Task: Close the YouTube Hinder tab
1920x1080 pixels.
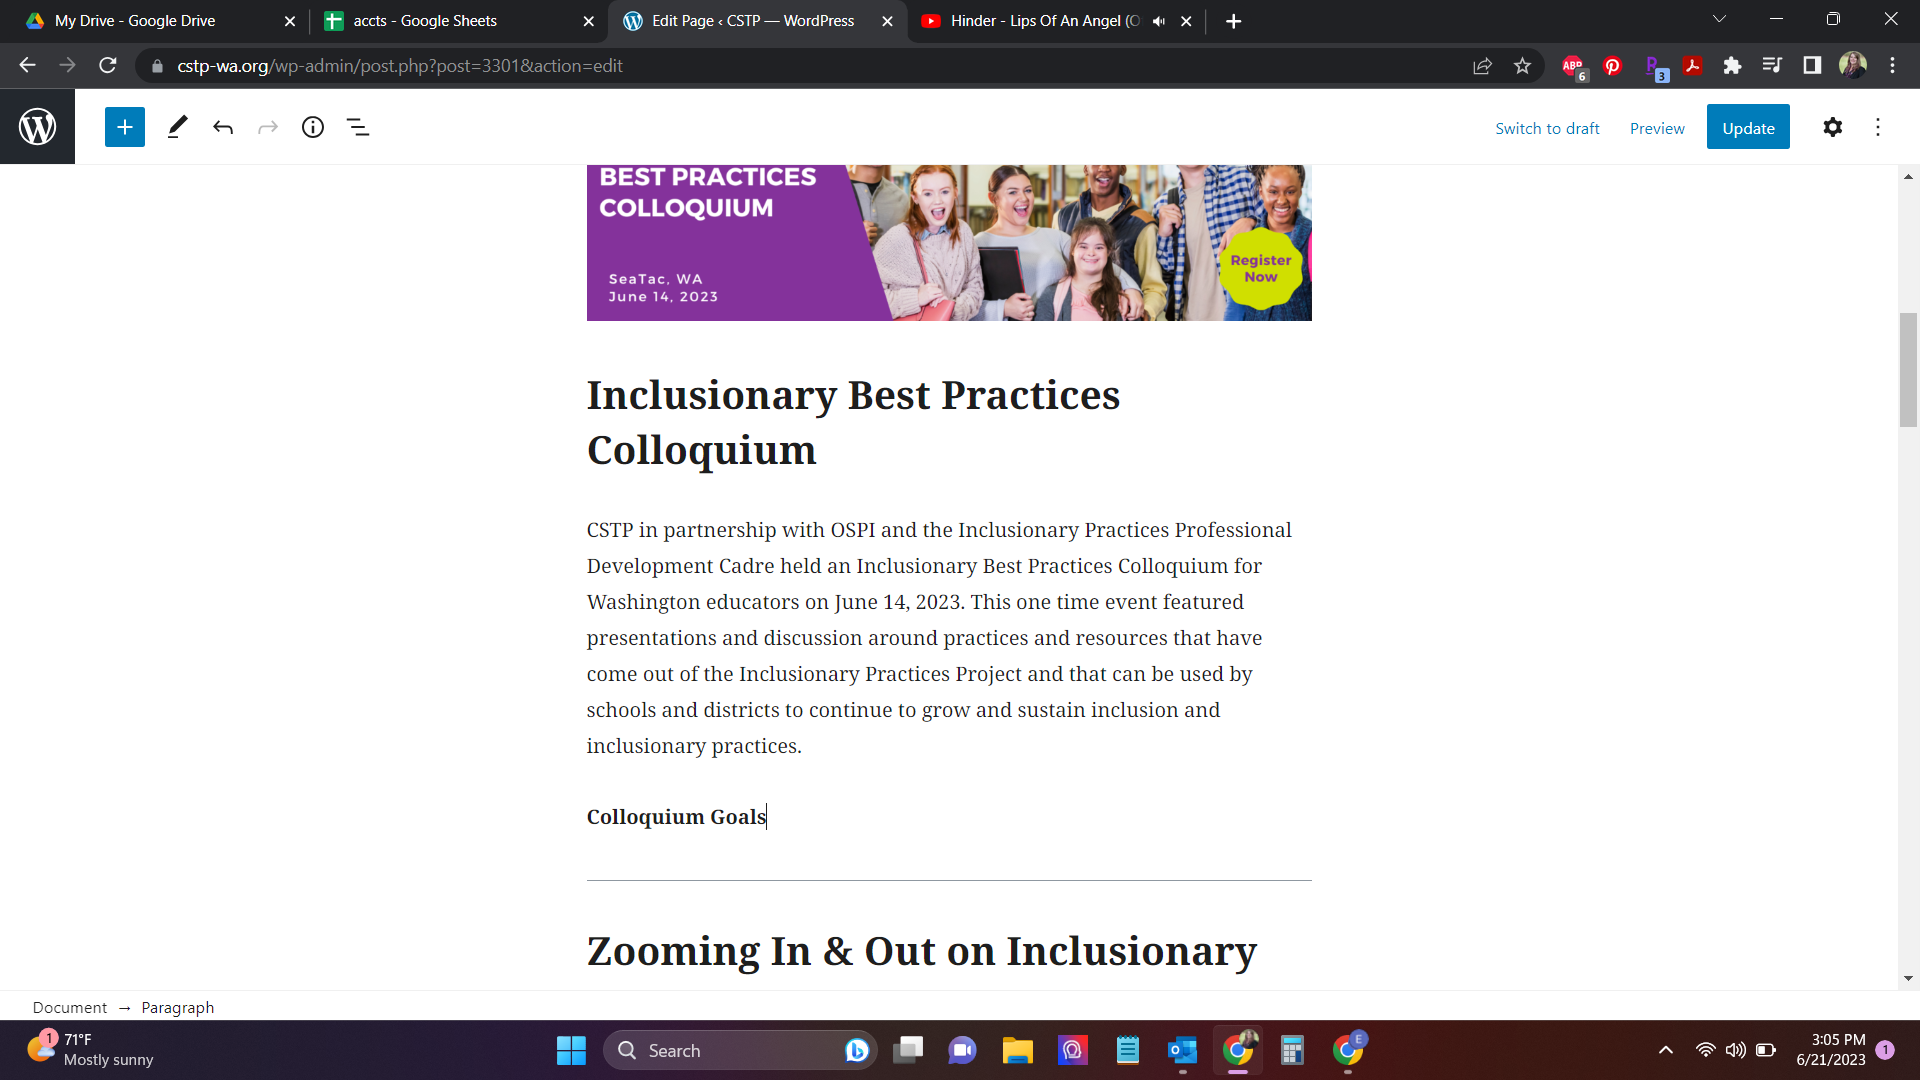Action: pyautogui.click(x=1186, y=21)
